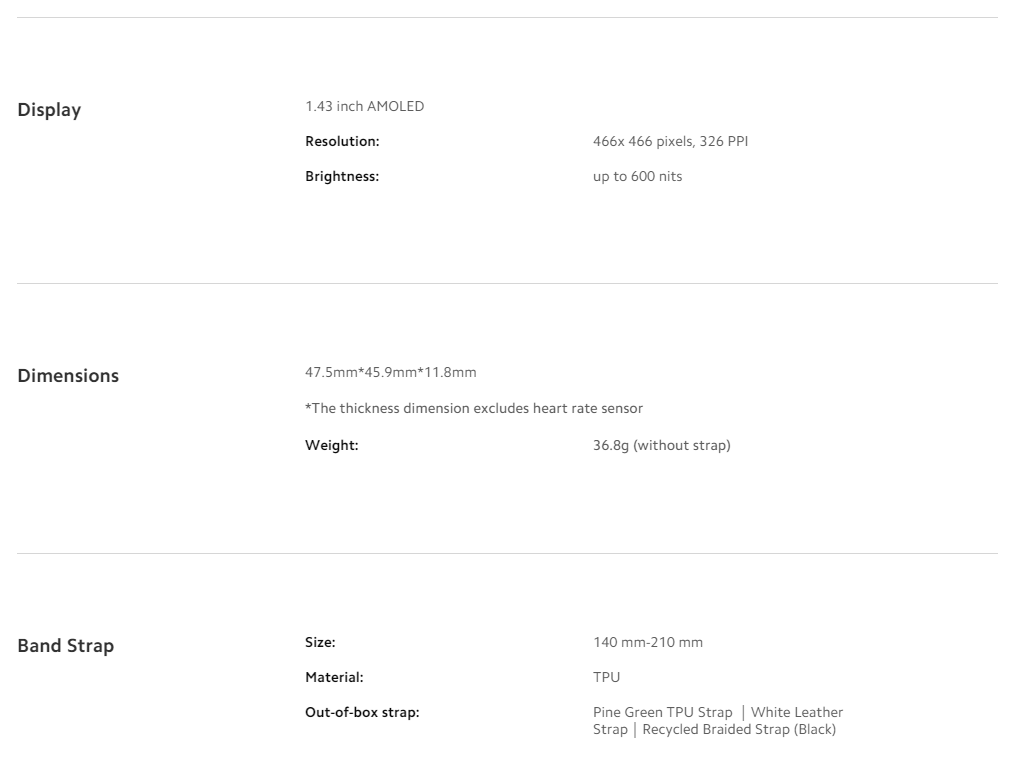Select the 1.43 inch AMOLED text
The image size is (1010, 779).
(365, 106)
